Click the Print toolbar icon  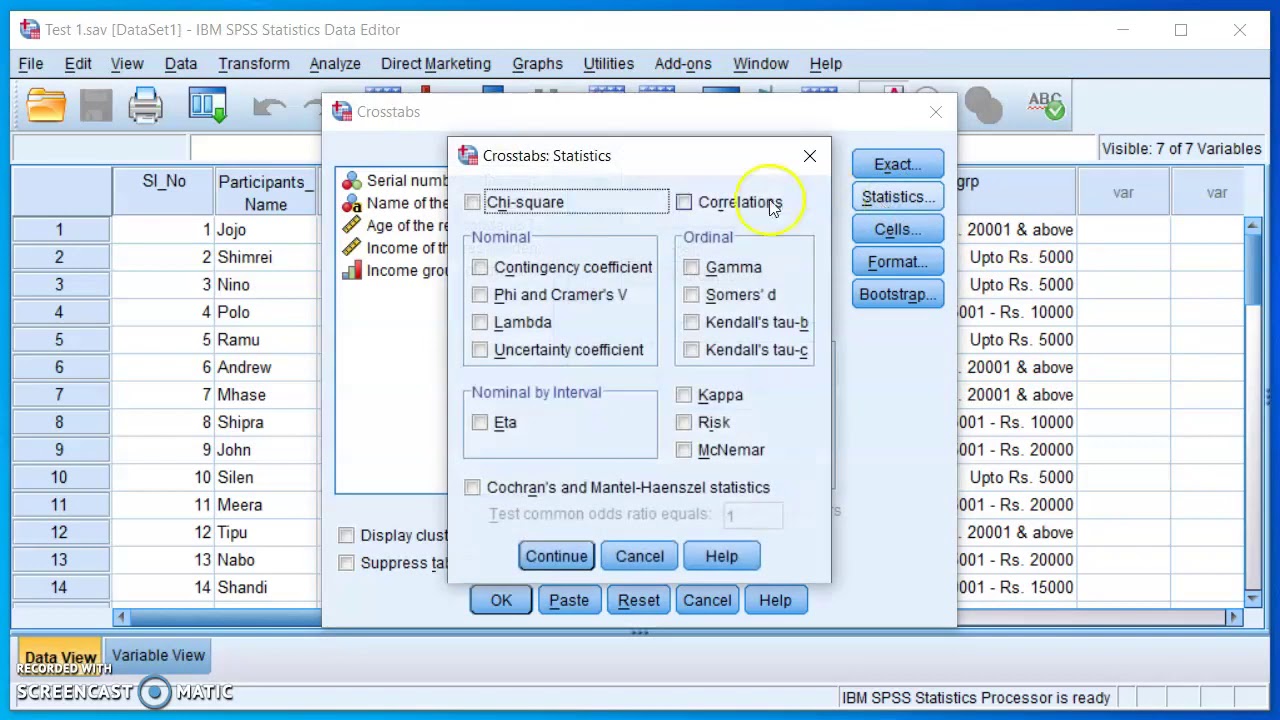[x=145, y=105]
